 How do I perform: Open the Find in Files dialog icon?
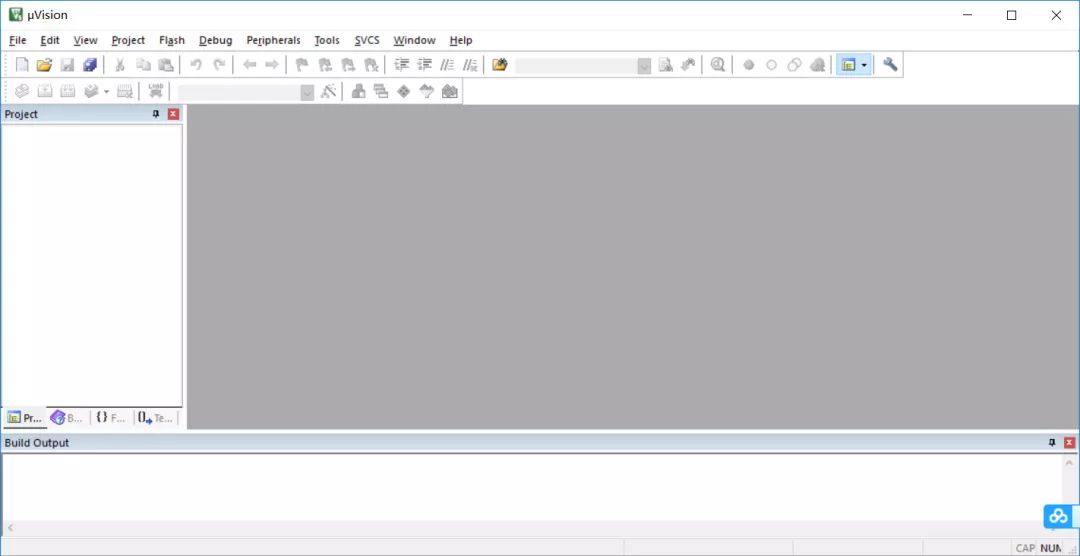click(500, 65)
